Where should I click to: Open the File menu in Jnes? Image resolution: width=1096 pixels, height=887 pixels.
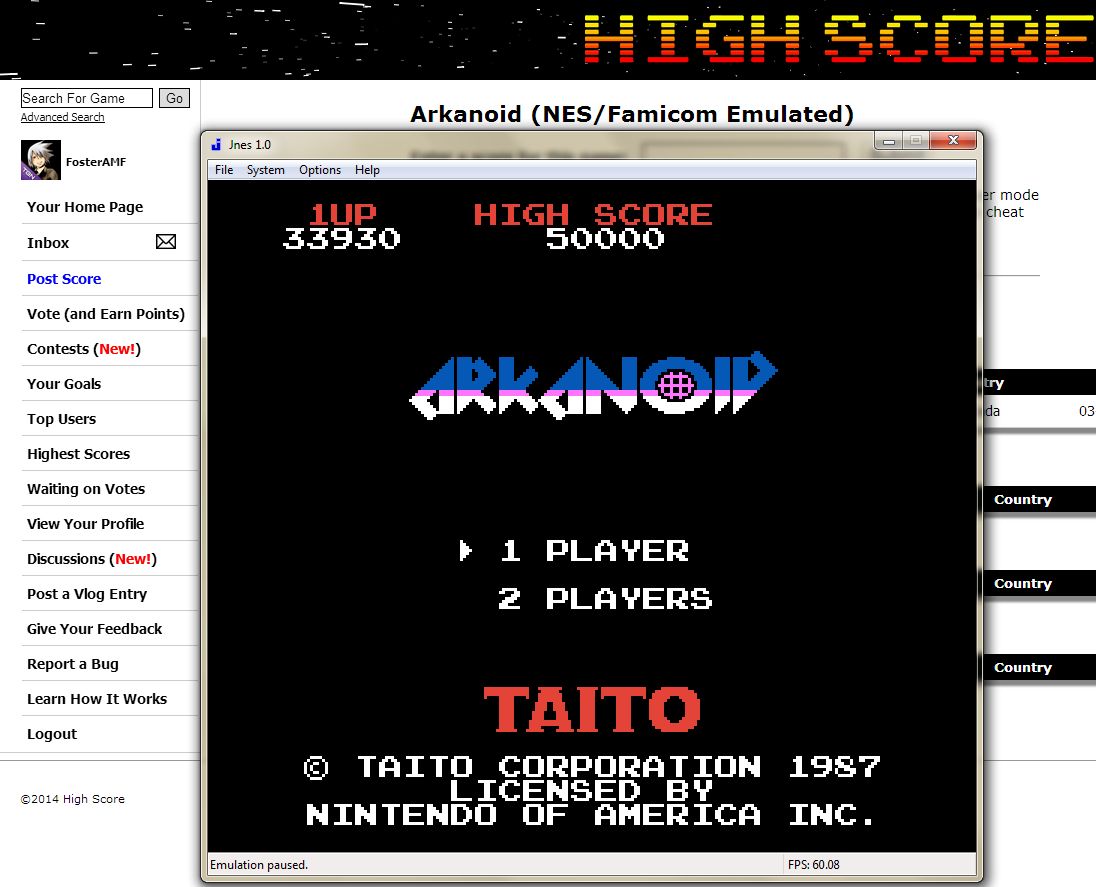point(224,170)
